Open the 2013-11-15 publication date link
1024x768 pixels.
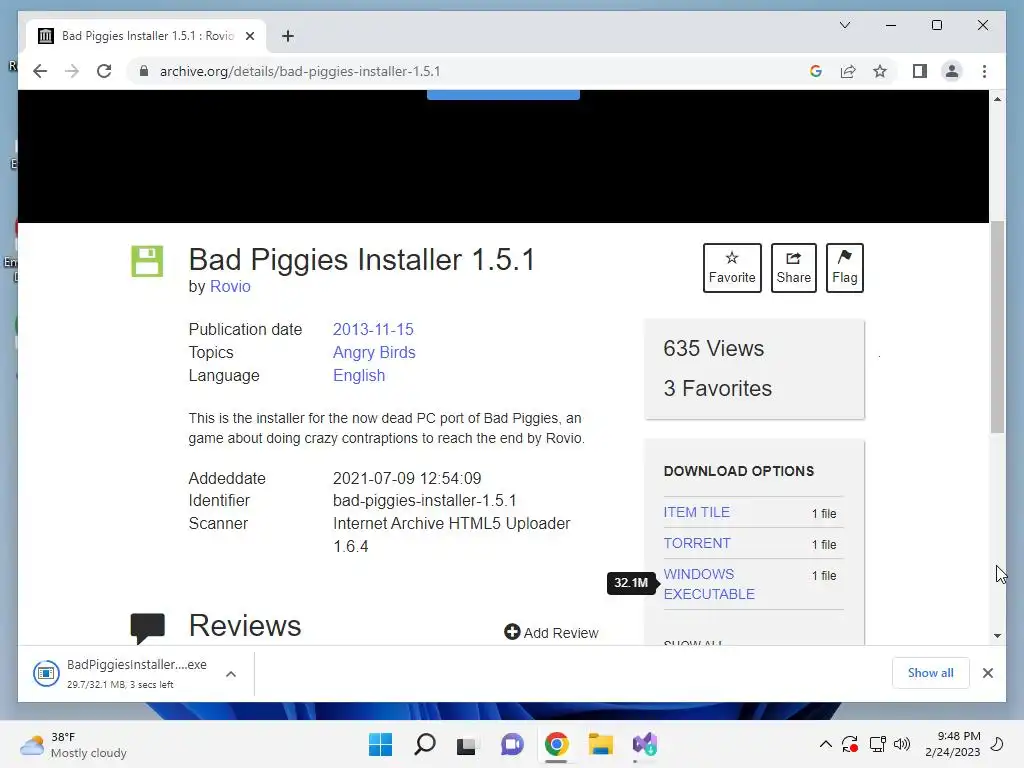373,329
